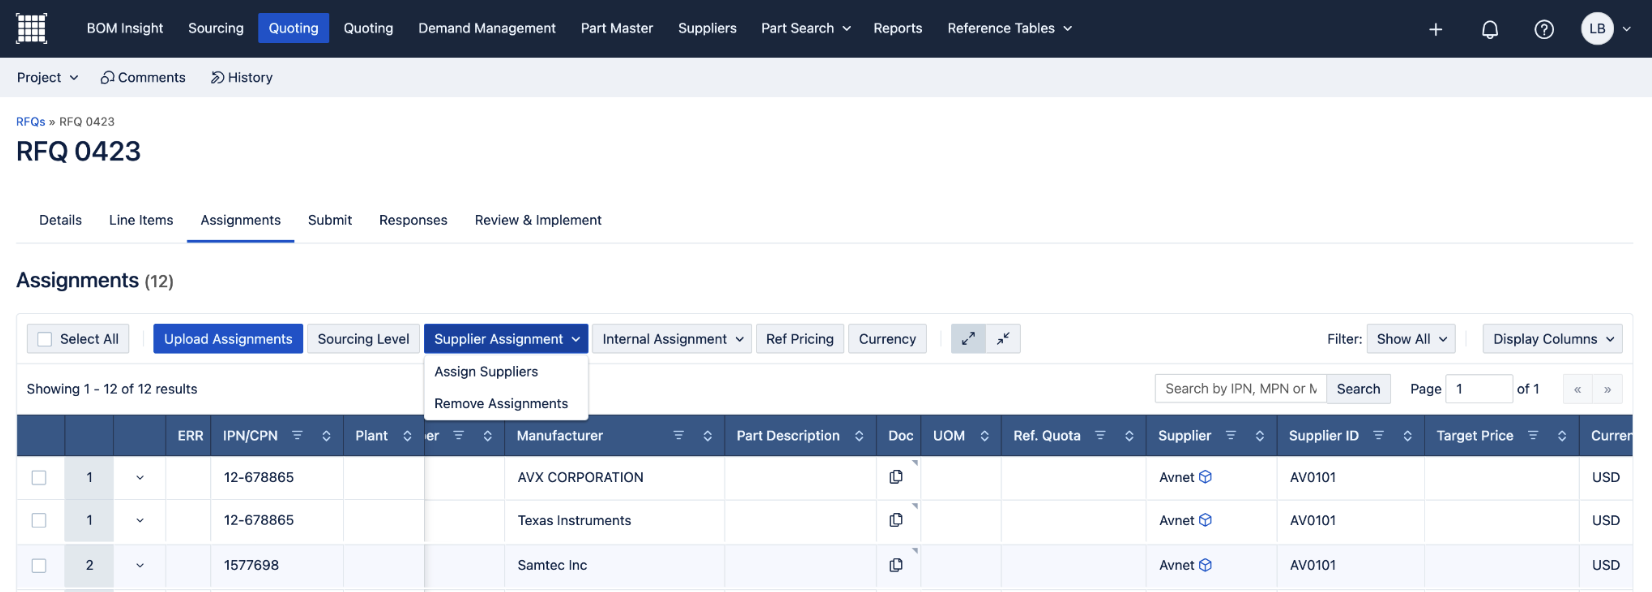This screenshot has height=592, width=1652.
Task: Open document icon for AVX CORPORATION row
Action: [x=896, y=477]
